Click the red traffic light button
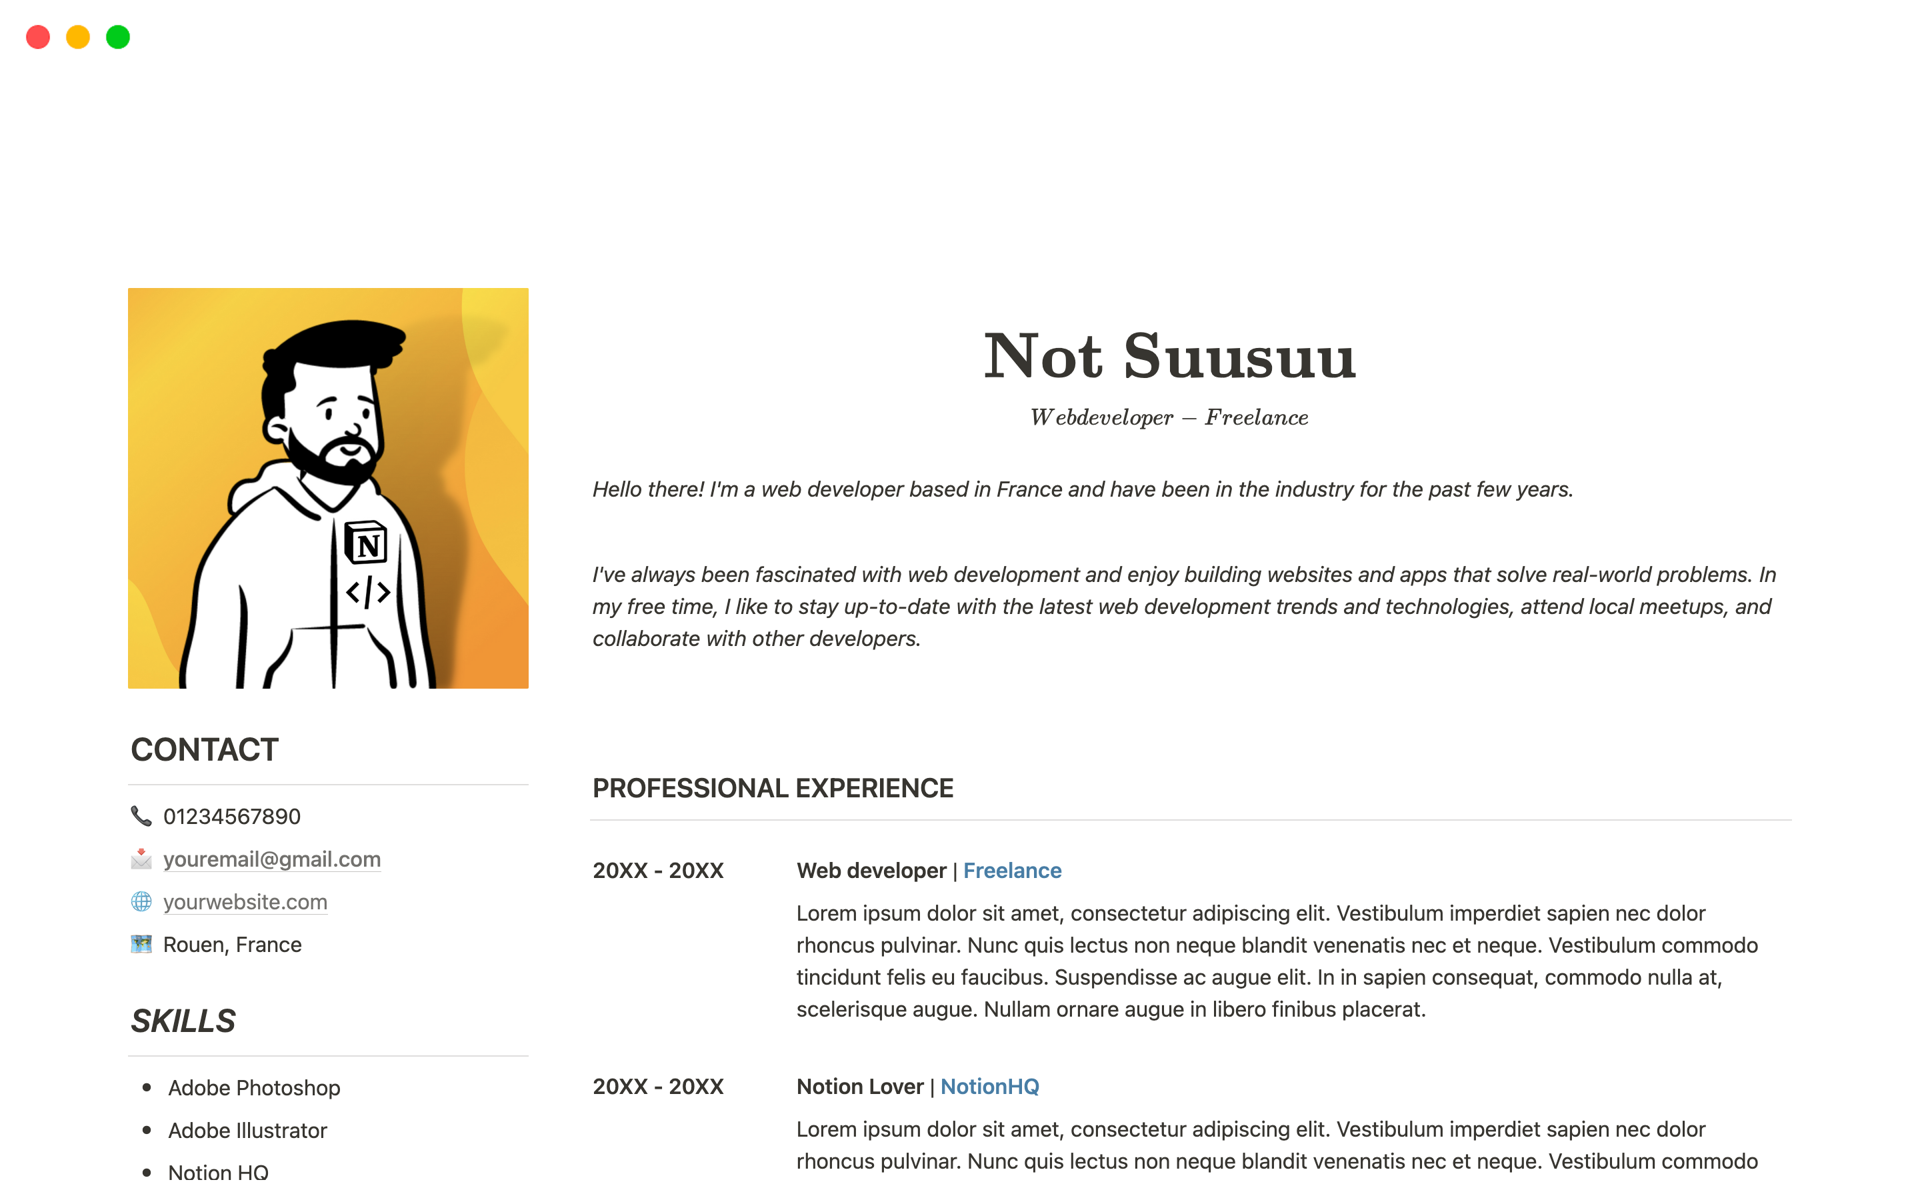The width and height of the screenshot is (1920, 1200). tap(37, 35)
